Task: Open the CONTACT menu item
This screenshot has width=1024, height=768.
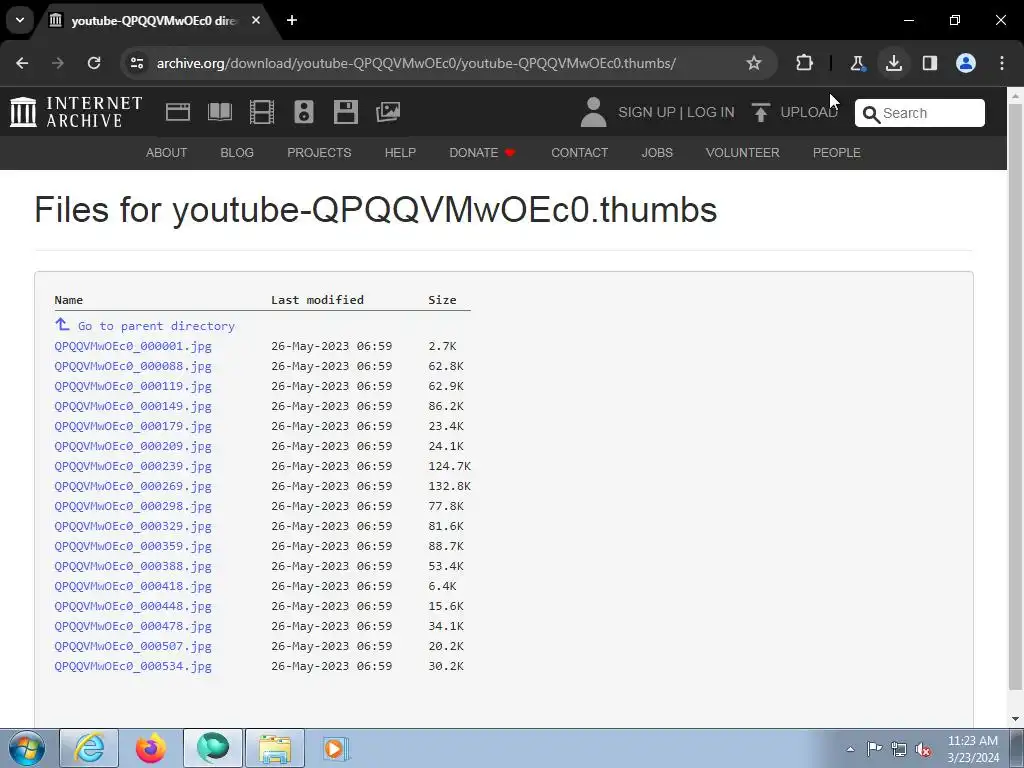Action: click(x=579, y=153)
